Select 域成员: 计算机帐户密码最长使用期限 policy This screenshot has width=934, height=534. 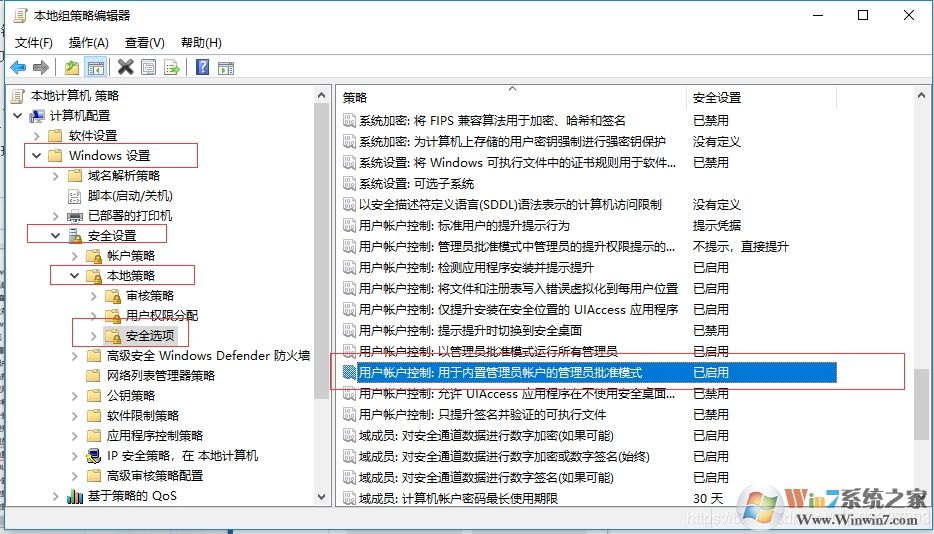tap(458, 498)
